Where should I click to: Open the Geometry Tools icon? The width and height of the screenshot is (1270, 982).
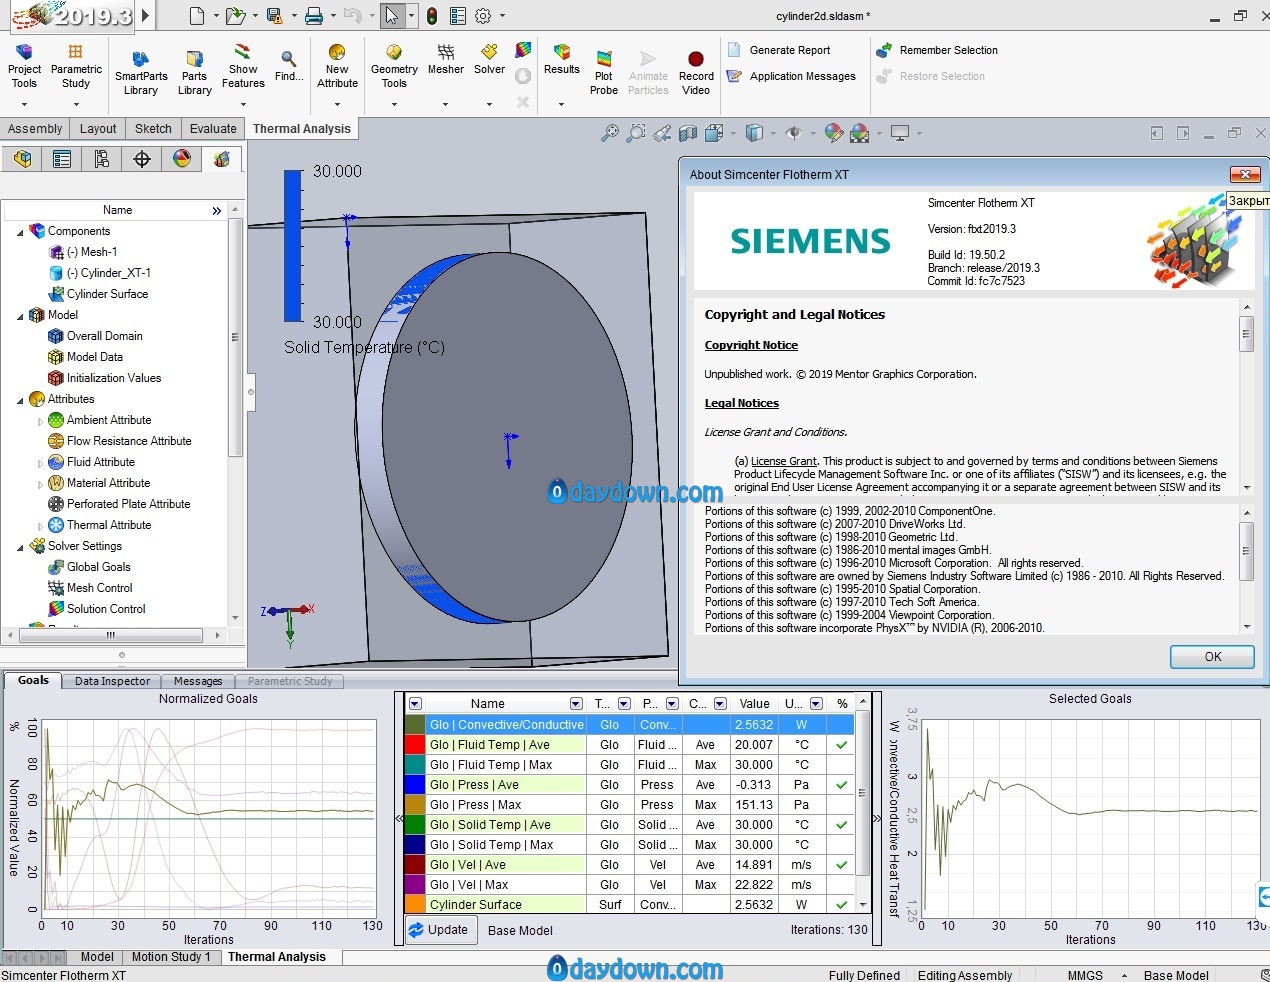click(394, 54)
